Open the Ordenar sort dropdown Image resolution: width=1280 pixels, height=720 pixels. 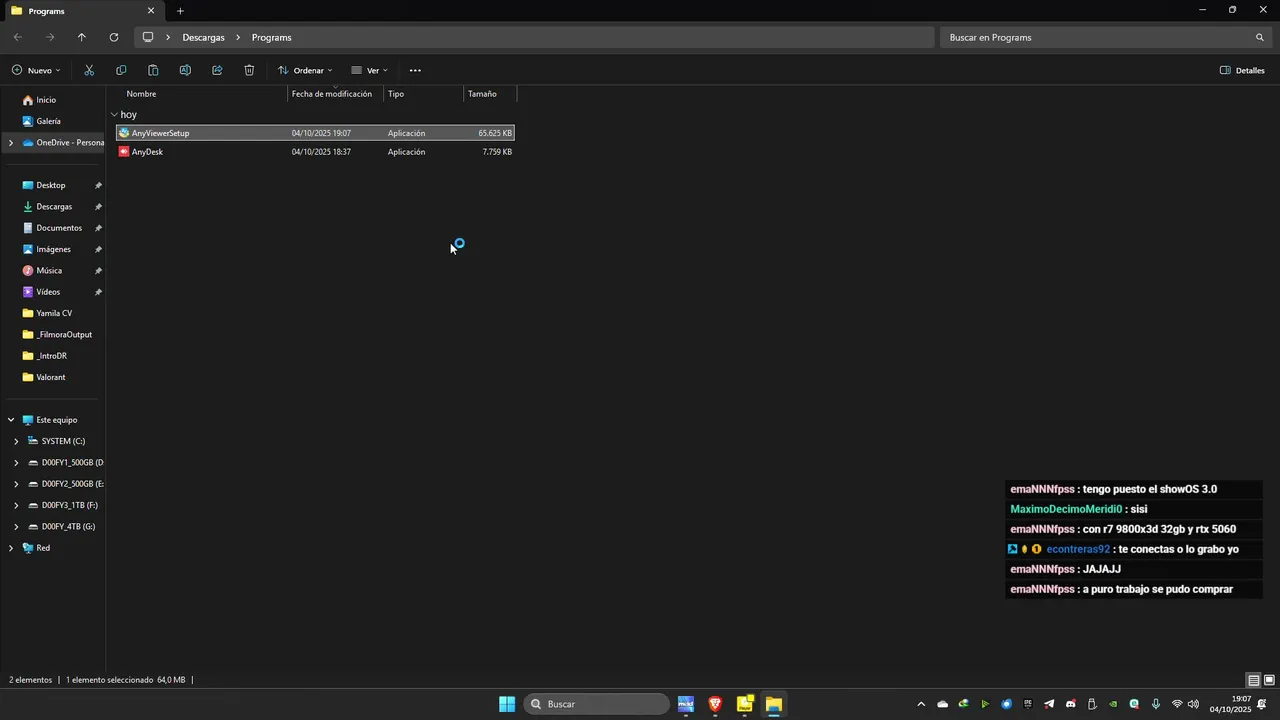[x=305, y=70]
